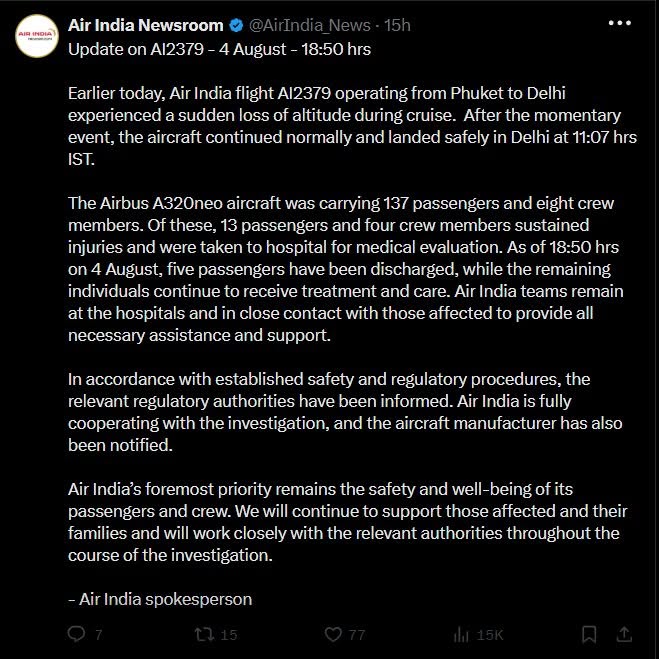
Task: Click the paragraph about Phuket to Delhi flight
Action: pos(352,126)
